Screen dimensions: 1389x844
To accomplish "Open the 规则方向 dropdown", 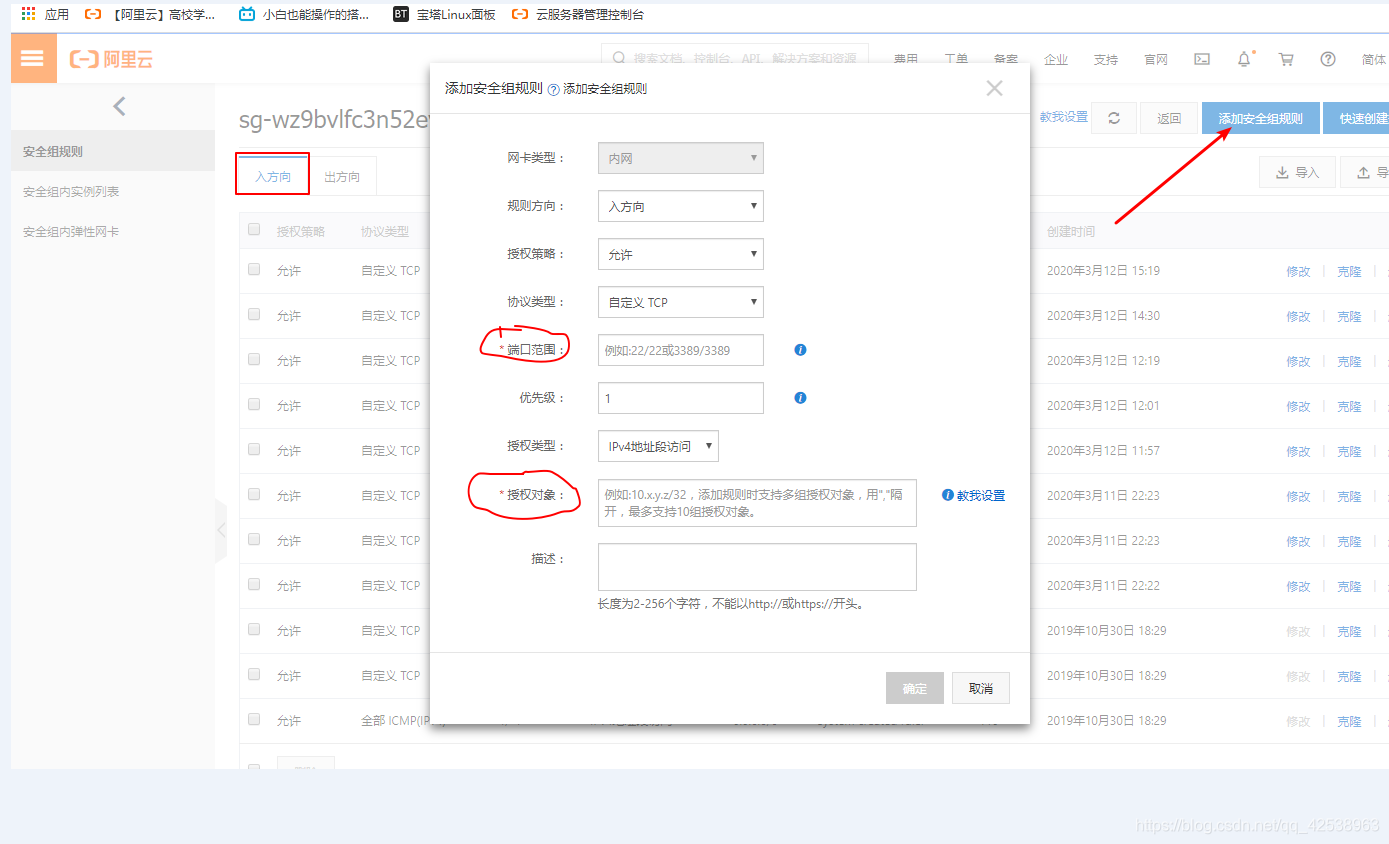I will (x=680, y=206).
